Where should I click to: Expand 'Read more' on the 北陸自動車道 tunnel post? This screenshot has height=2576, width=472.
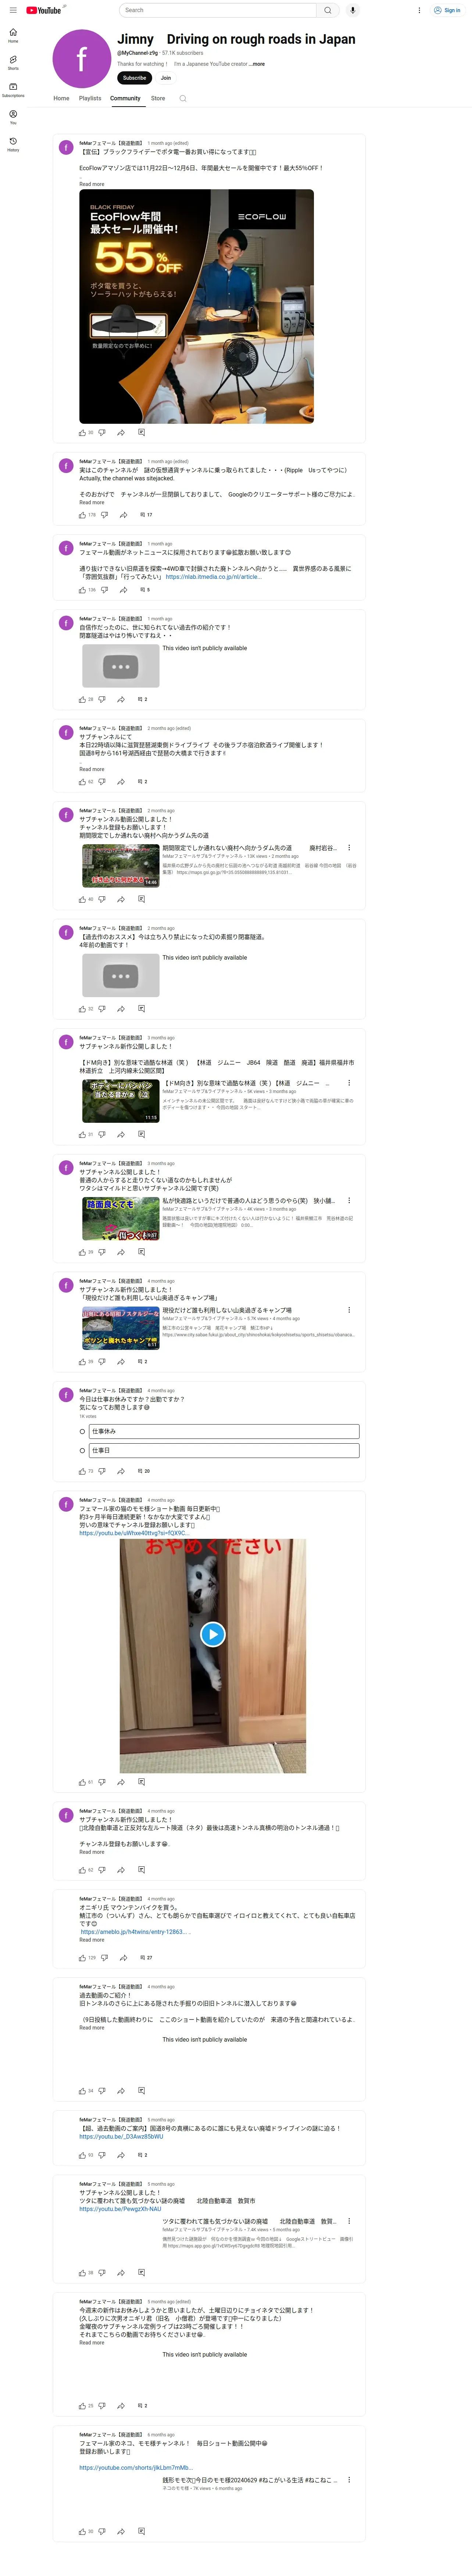(x=92, y=1852)
